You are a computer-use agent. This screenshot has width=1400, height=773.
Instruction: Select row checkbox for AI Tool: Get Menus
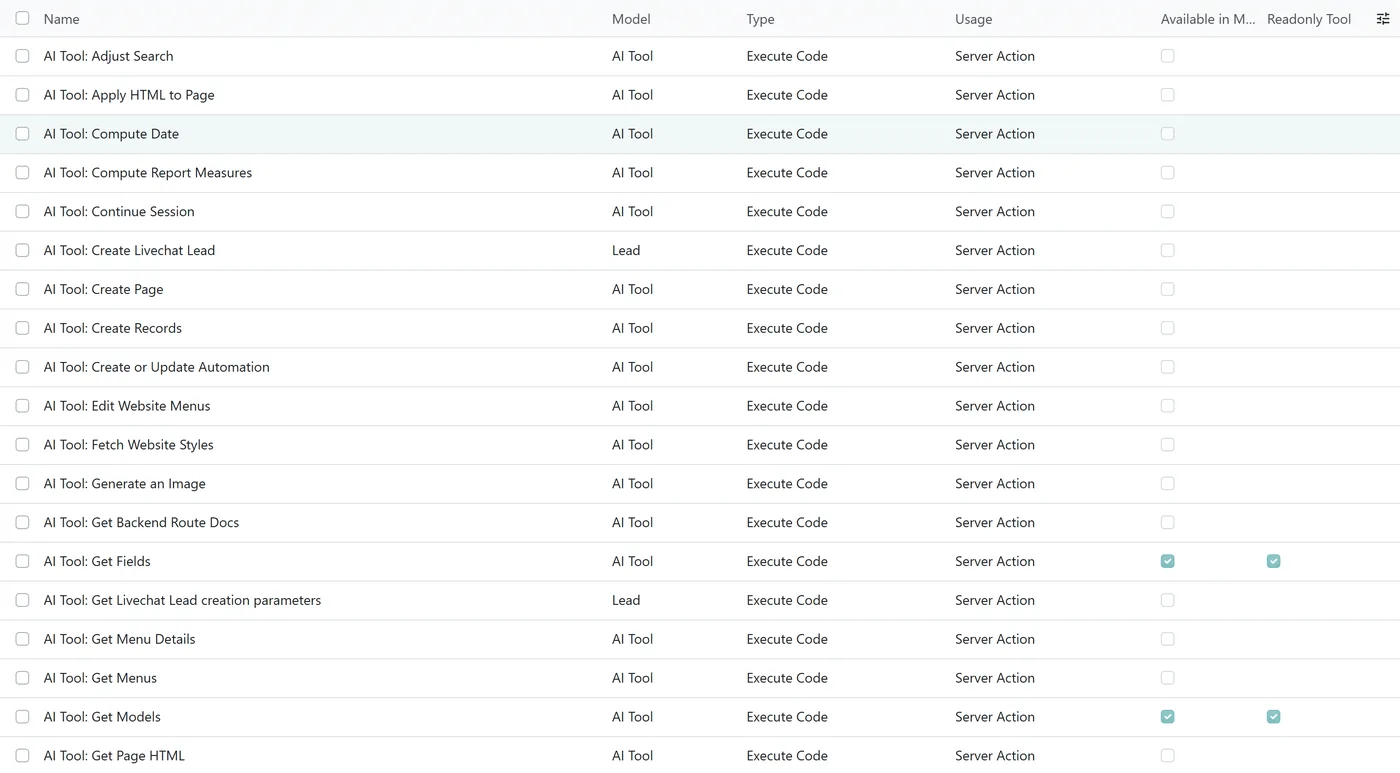click(22, 678)
